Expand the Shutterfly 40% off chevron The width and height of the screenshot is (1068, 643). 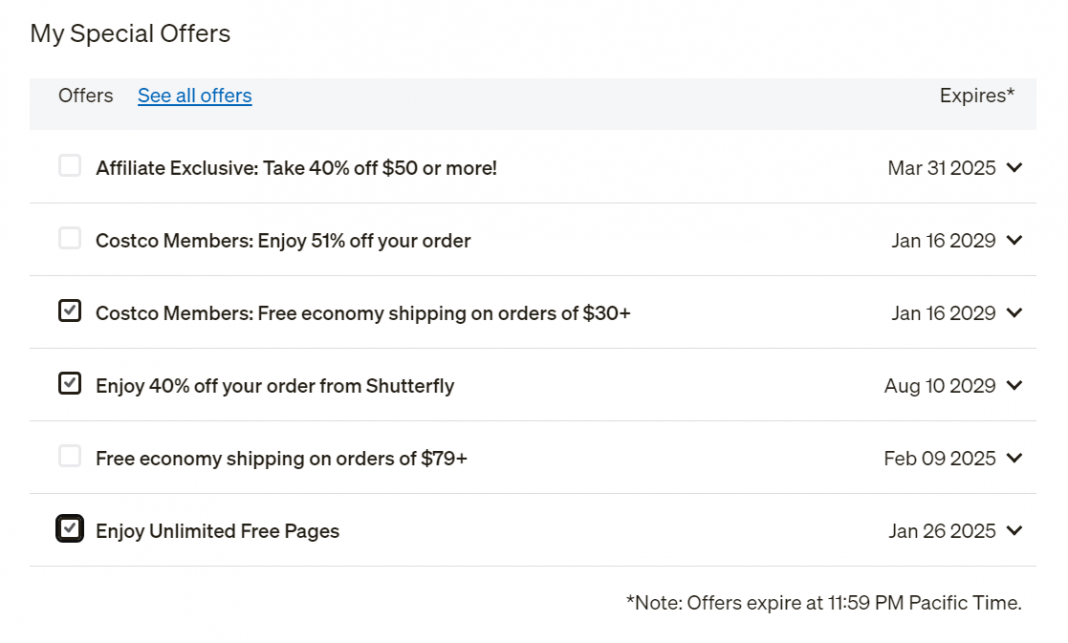[x=1014, y=386]
